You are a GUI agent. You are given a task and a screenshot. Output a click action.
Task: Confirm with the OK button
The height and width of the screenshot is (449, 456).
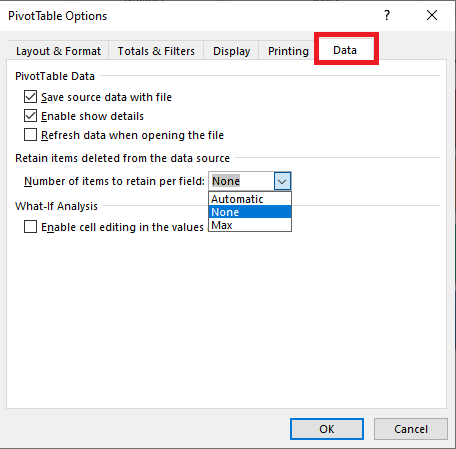(327, 429)
